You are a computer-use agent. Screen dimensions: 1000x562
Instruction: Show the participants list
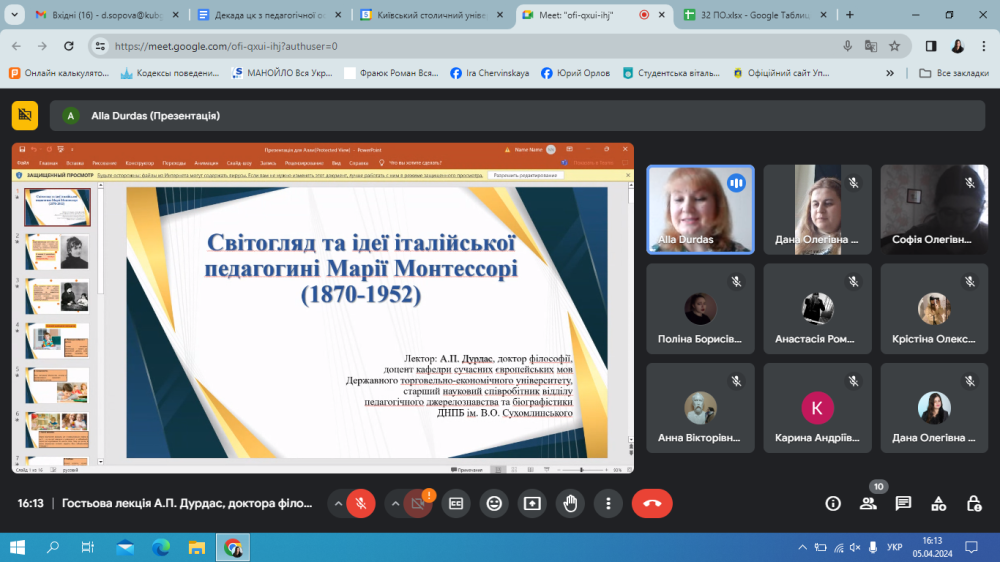[x=868, y=503]
